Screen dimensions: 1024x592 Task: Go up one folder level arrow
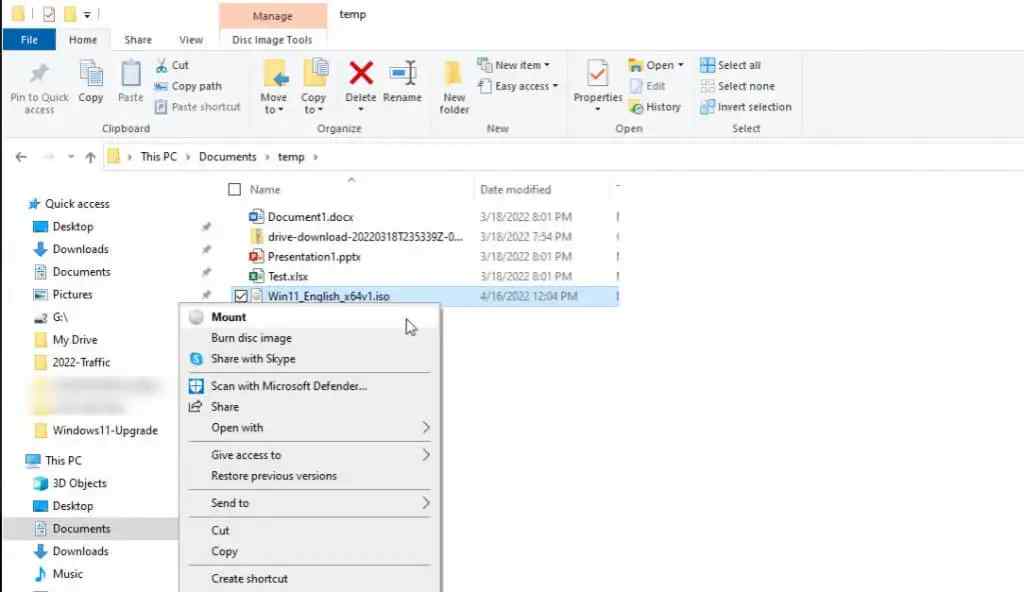90,157
